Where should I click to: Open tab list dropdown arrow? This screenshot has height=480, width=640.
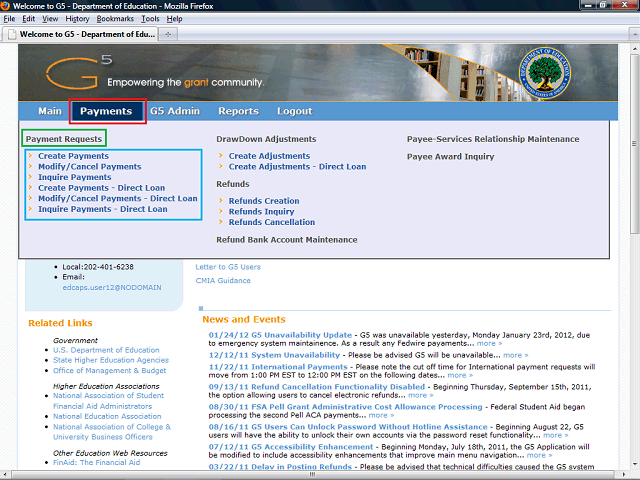click(635, 34)
